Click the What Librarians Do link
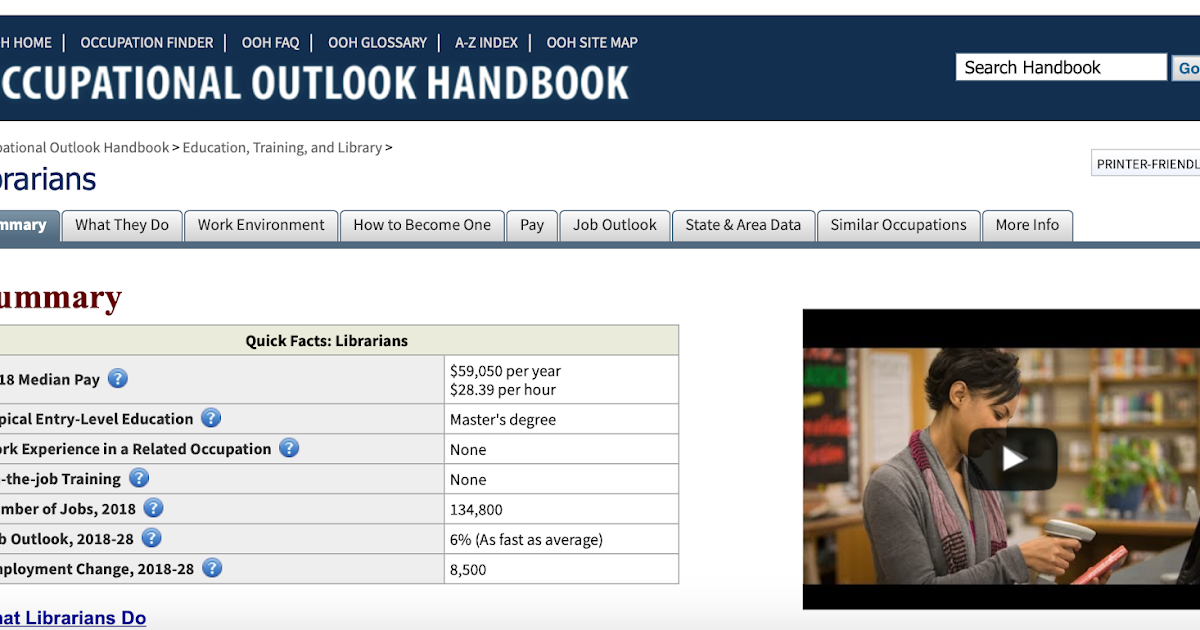 [72, 617]
